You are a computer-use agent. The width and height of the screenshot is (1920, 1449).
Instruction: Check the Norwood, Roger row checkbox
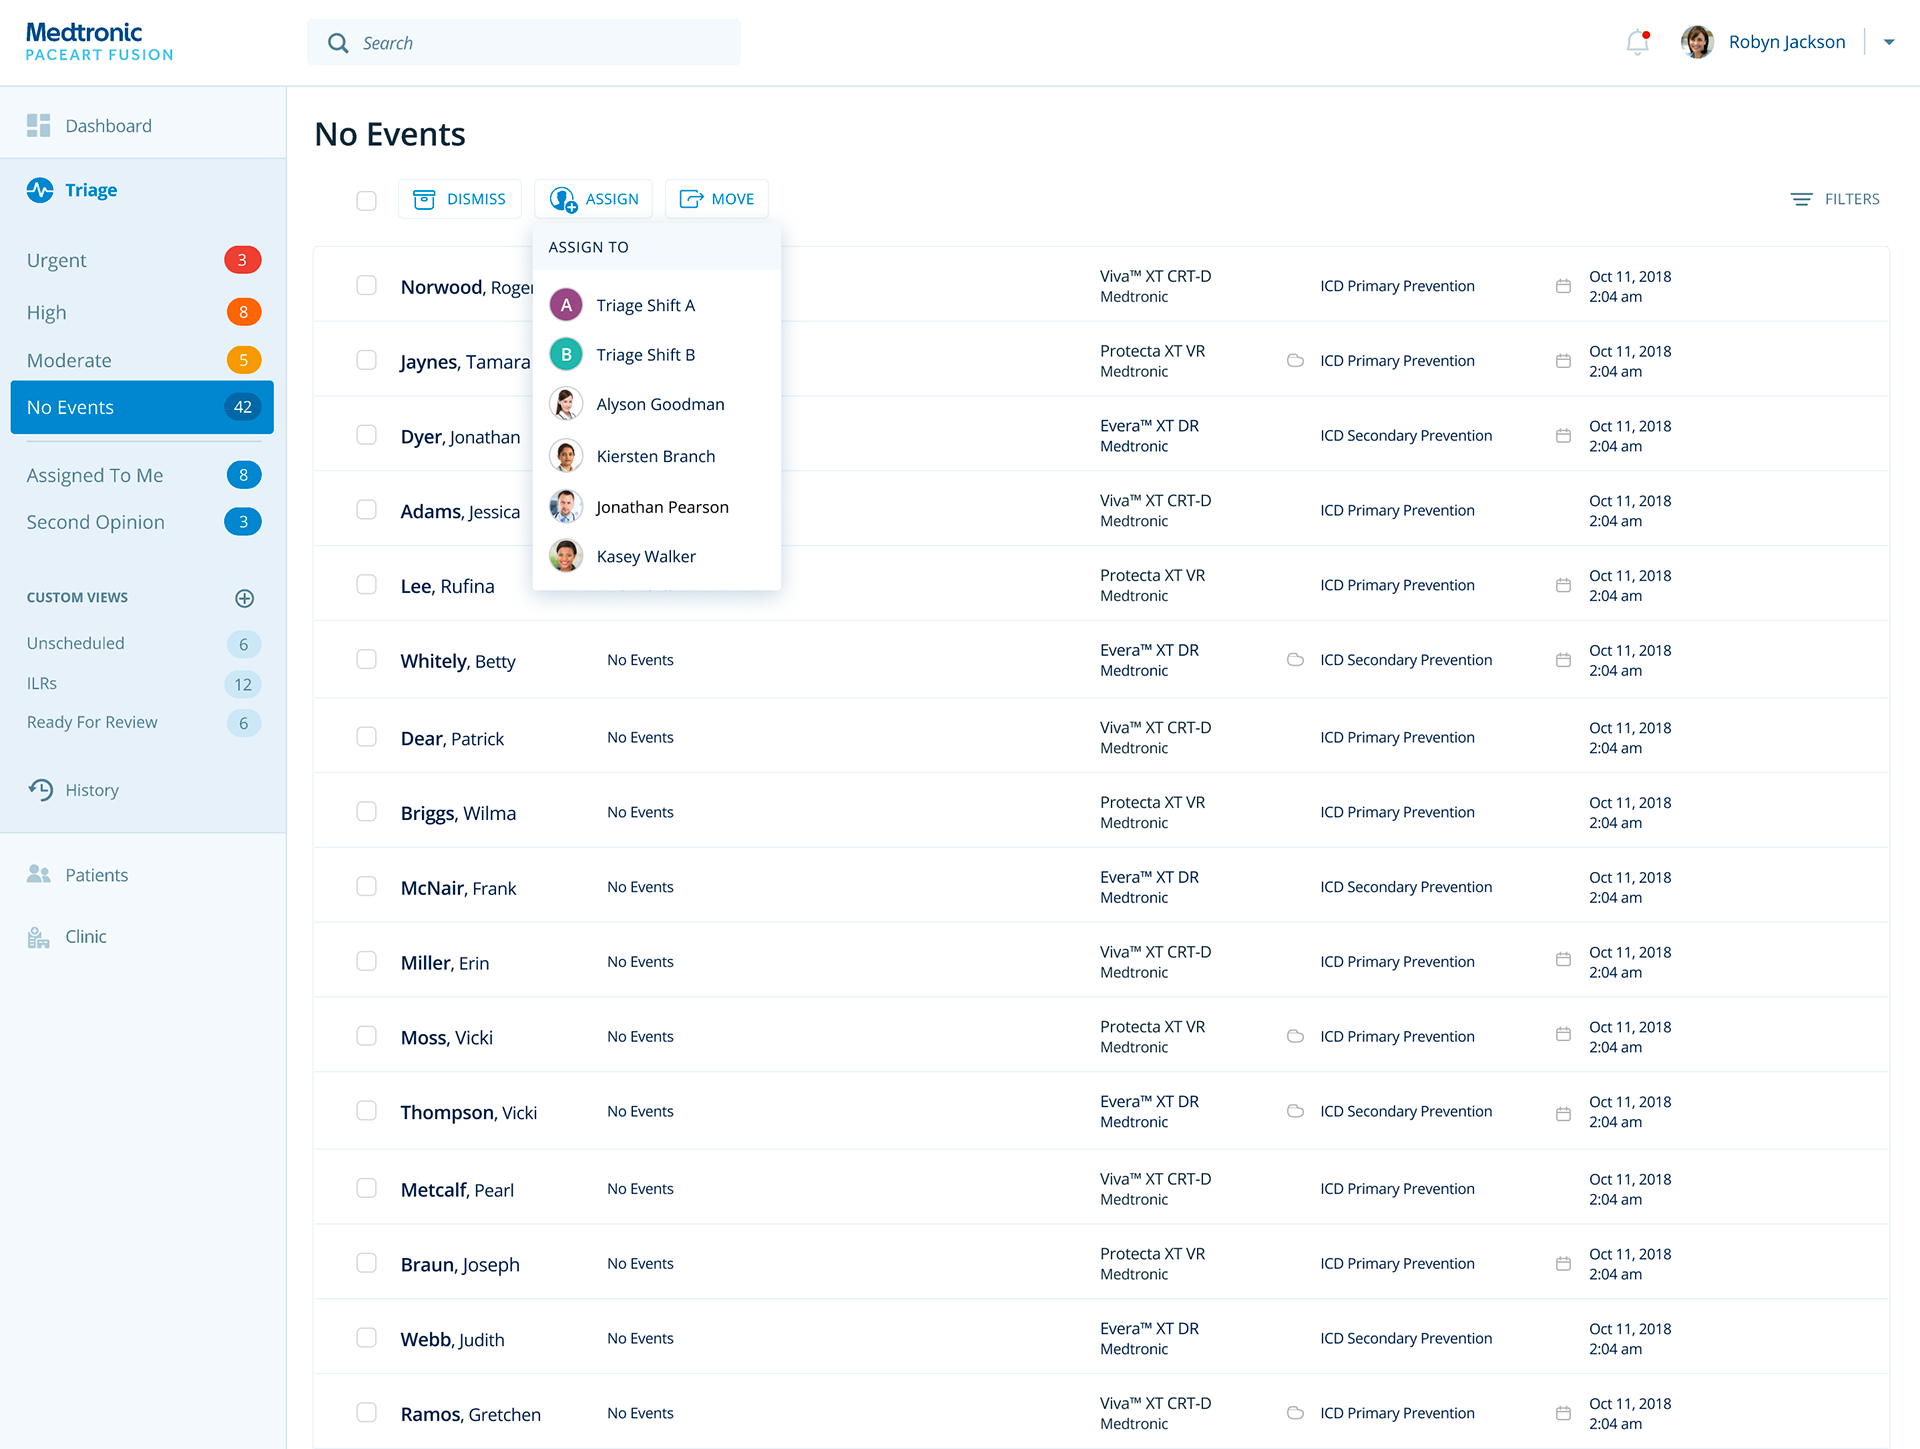coord(367,286)
